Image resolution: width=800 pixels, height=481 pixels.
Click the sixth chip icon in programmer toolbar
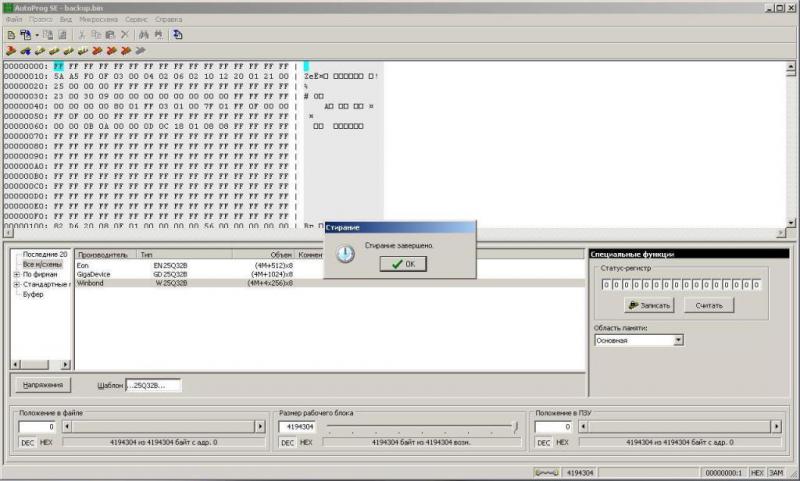coord(83,50)
